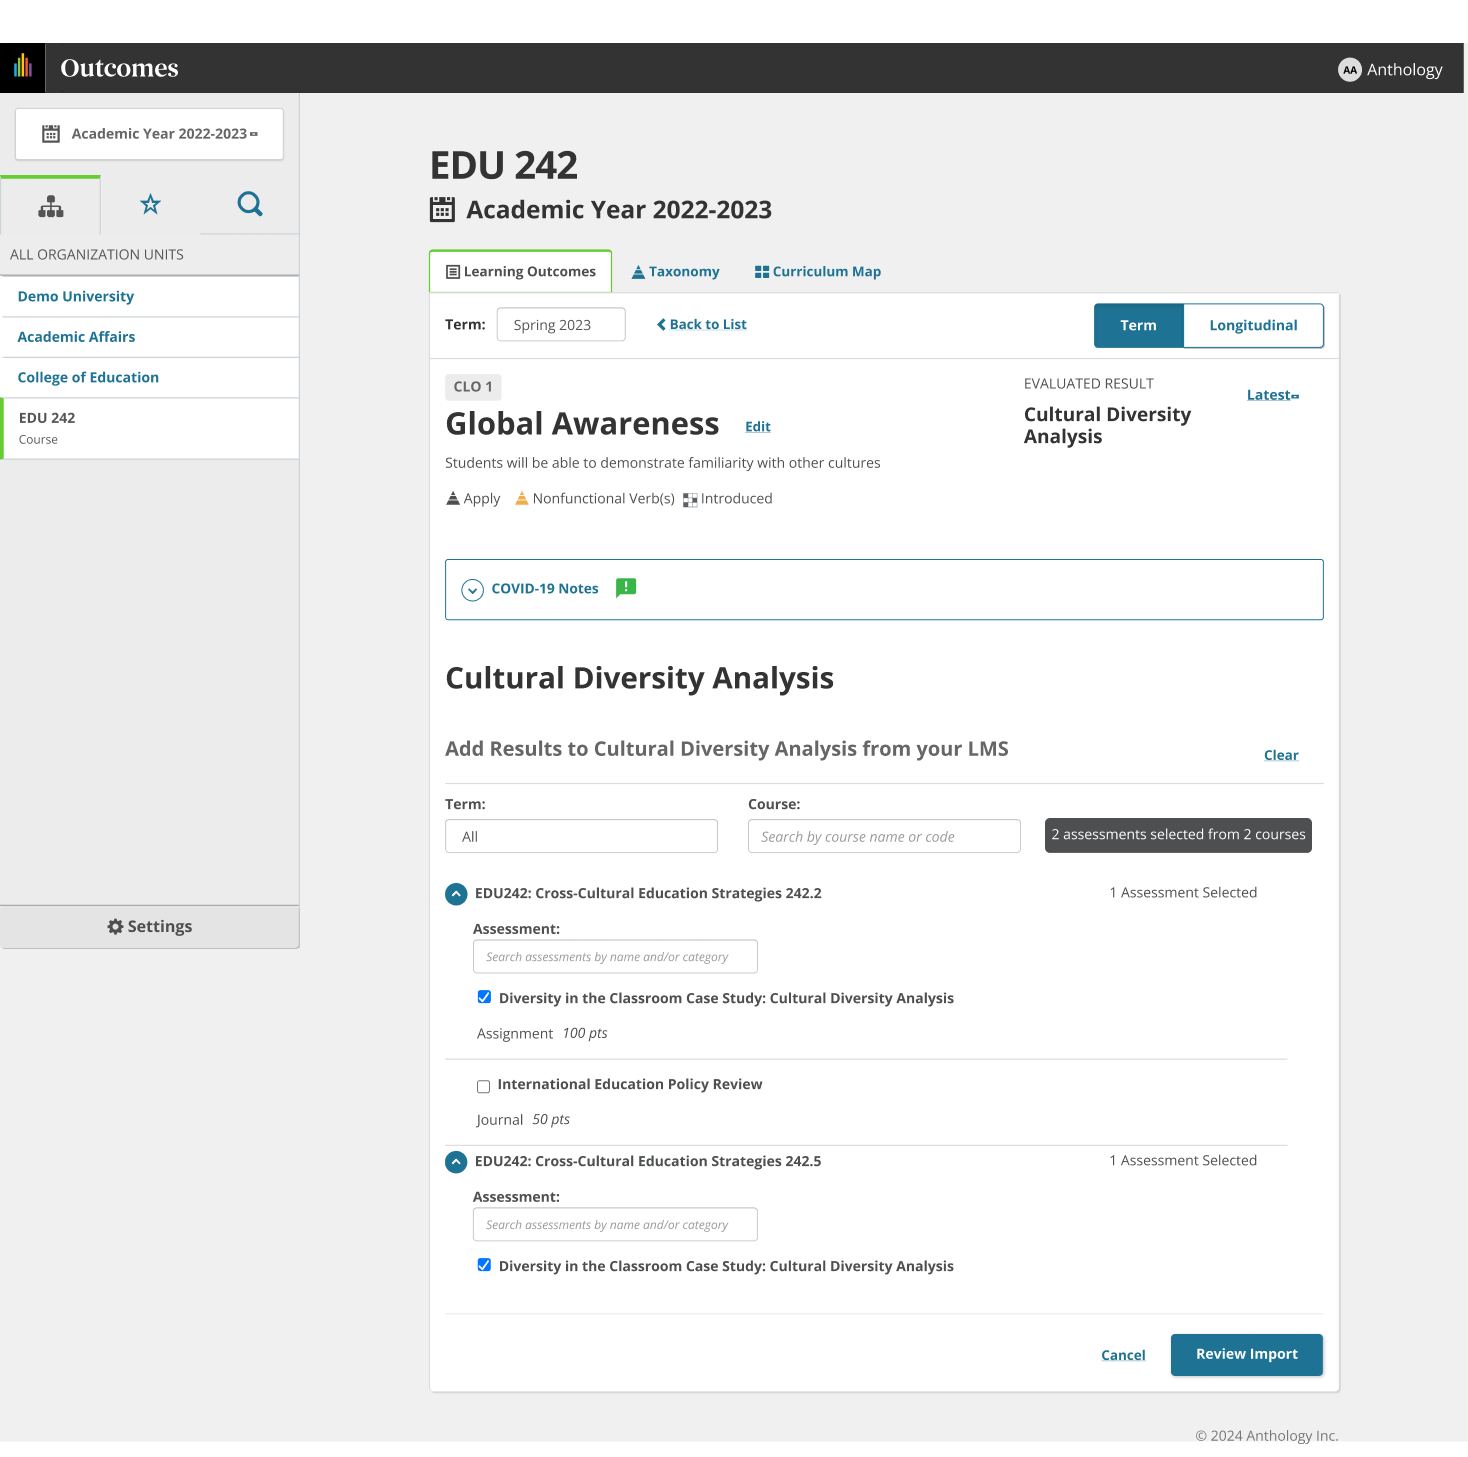This screenshot has width=1468, height=1457.
Task: Click the 2 assessments selected badge
Action: click(x=1178, y=835)
